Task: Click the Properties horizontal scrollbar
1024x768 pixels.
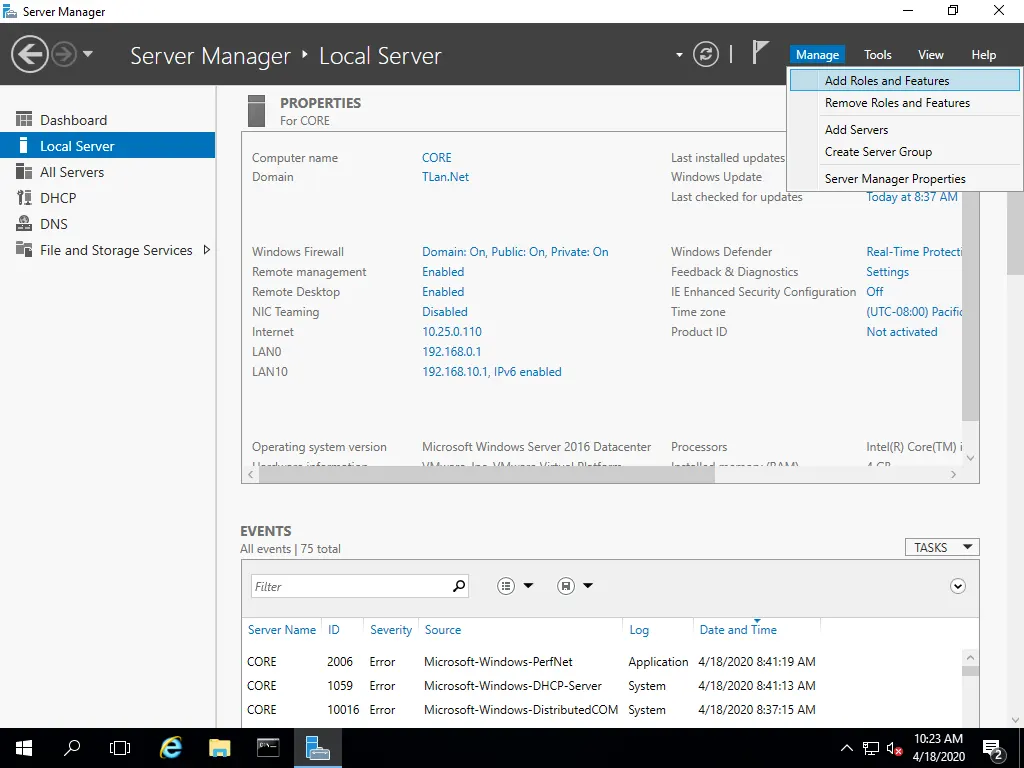Action: (x=487, y=475)
